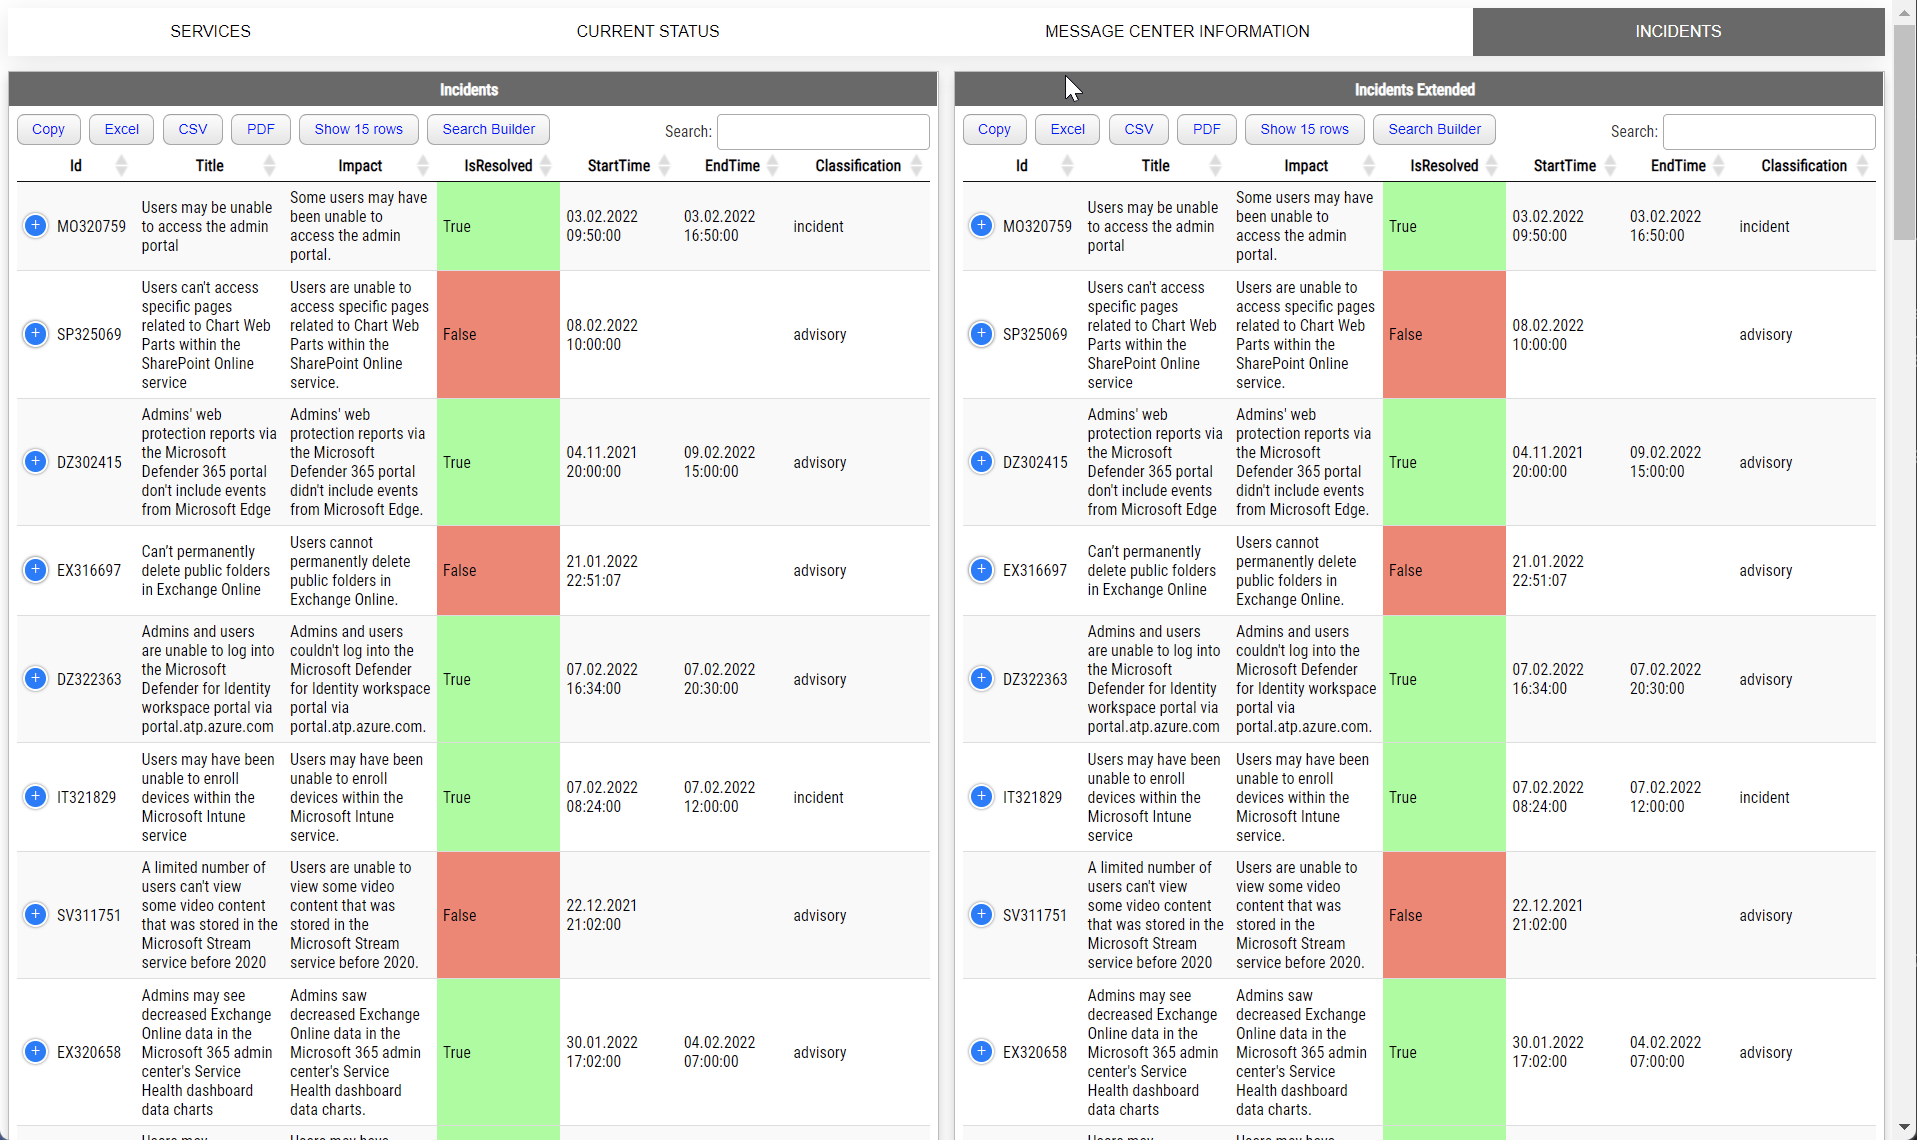The height and width of the screenshot is (1140, 1917).
Task: Download Incidents table as CSV
Action: point(192,129)
